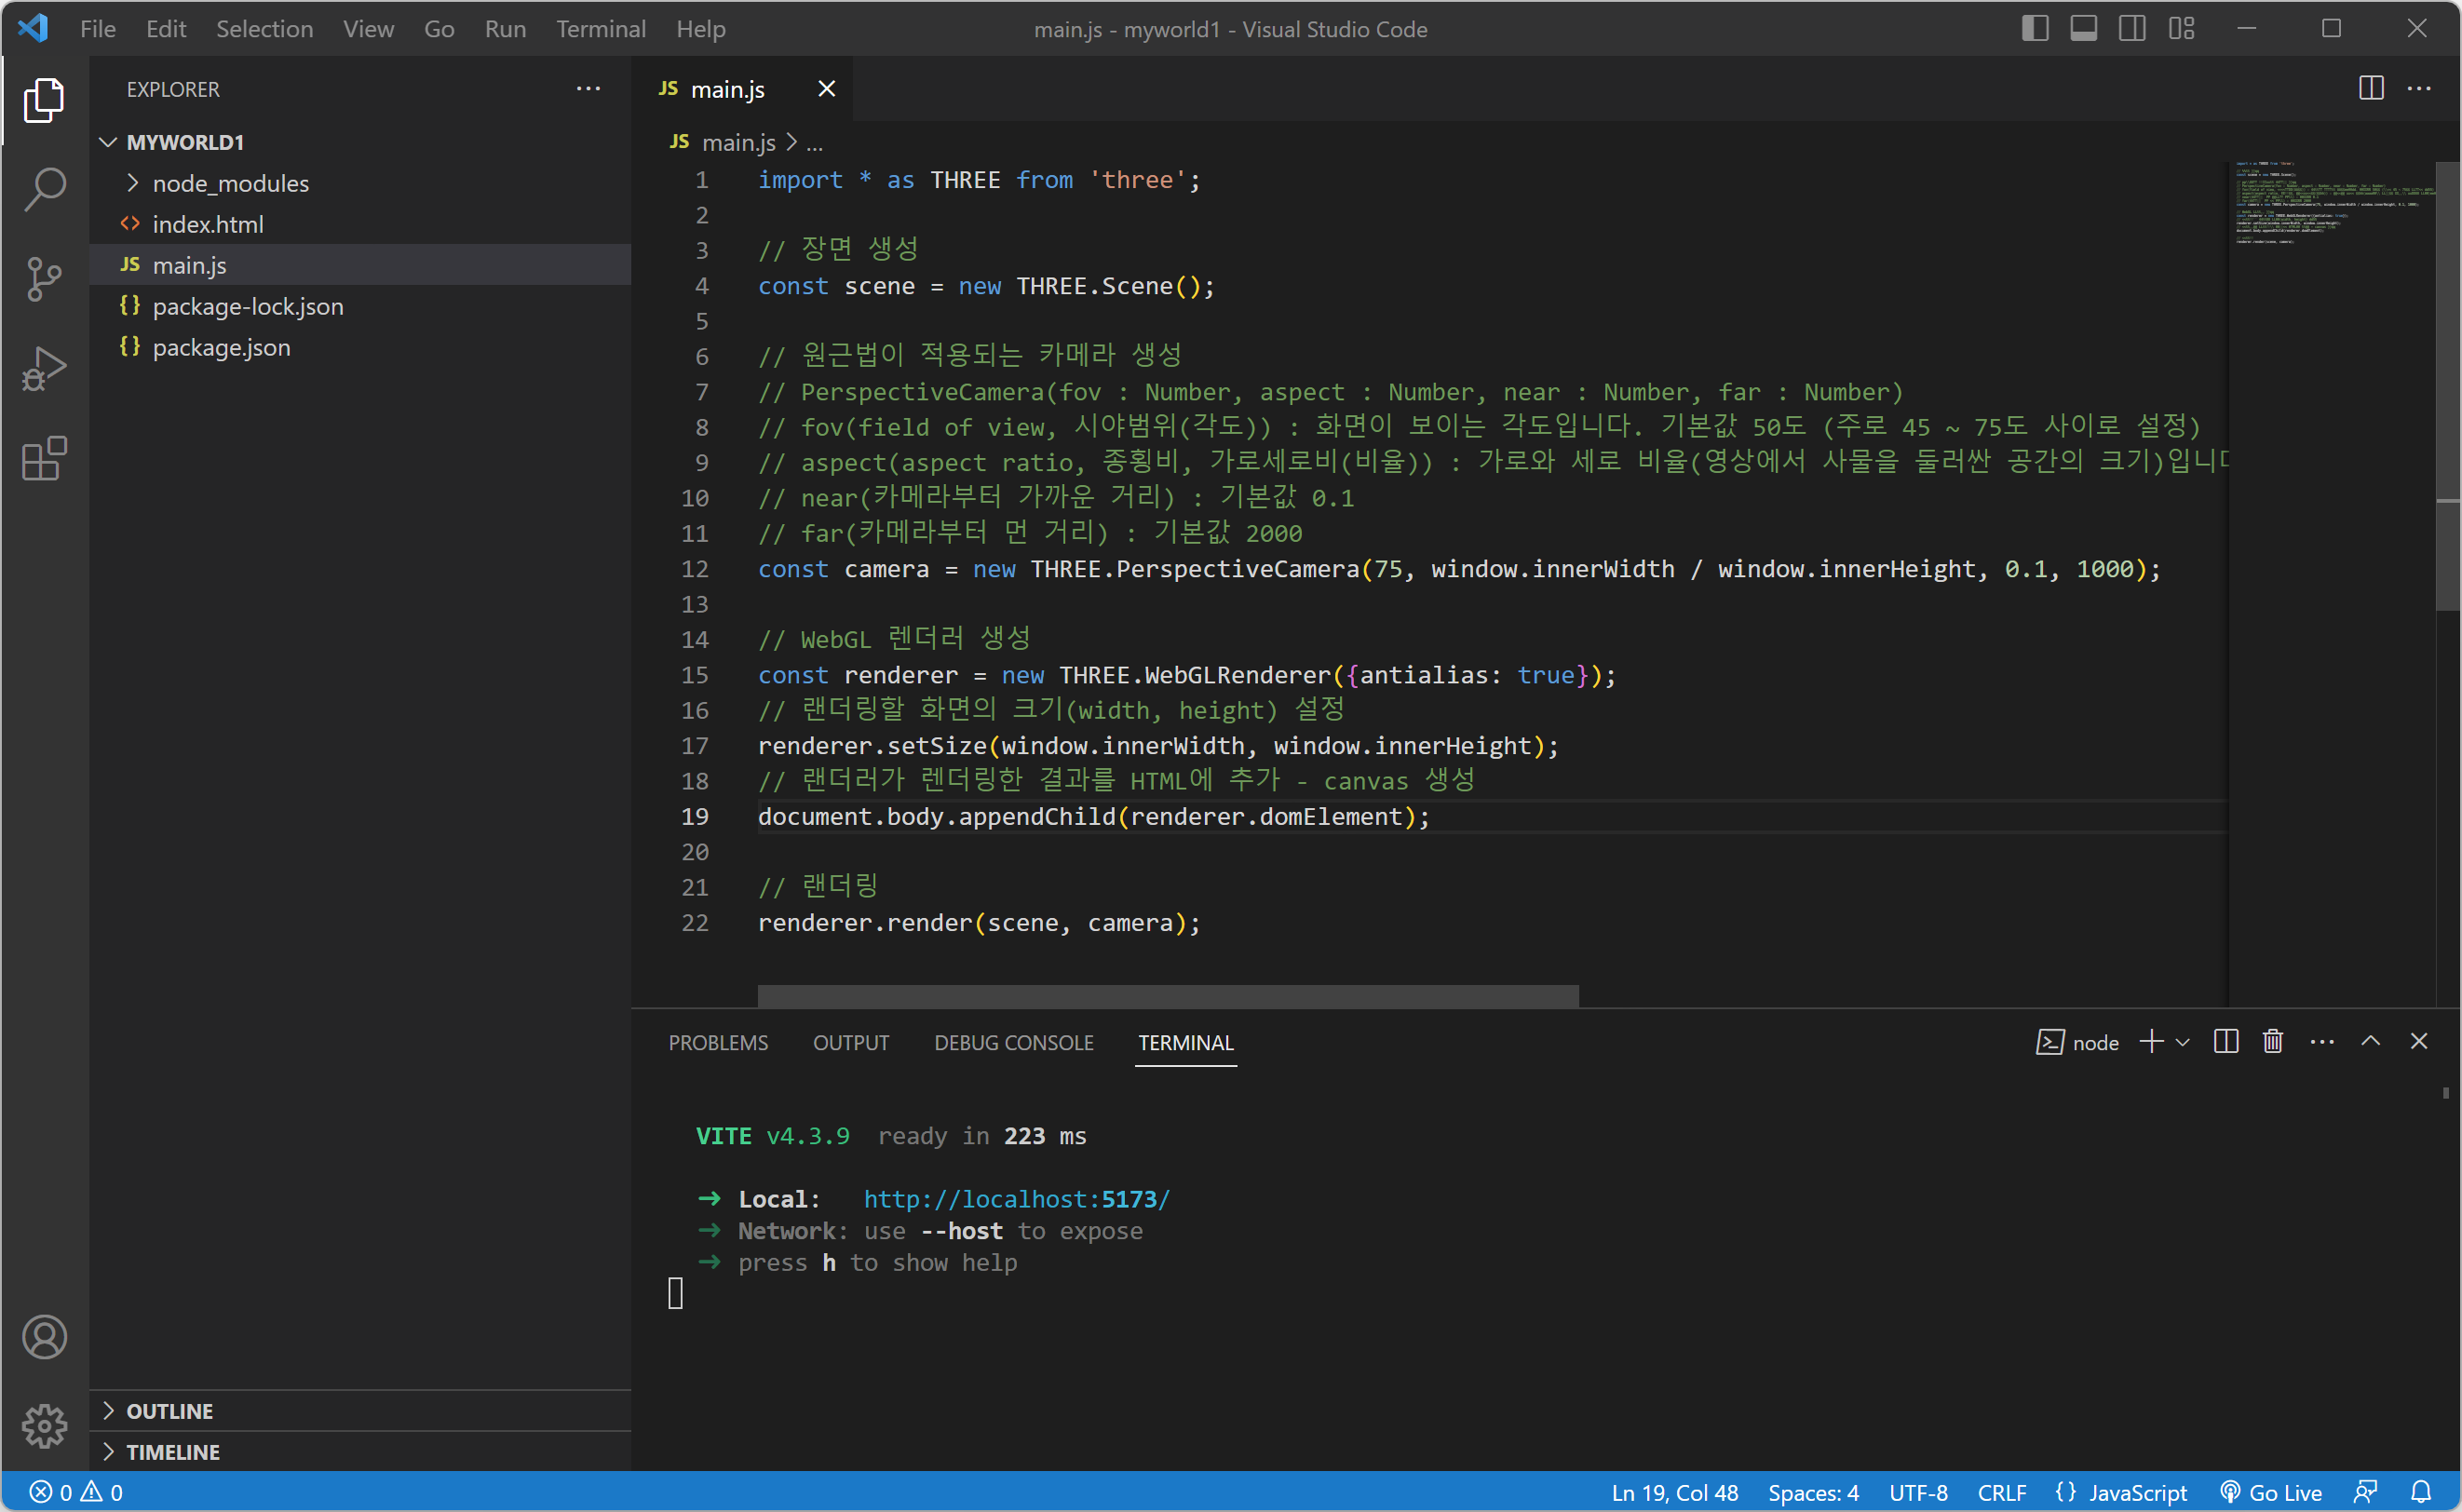2462x1512 pixels.
Task: Open Run and Debug view
Action: (44, 368)
